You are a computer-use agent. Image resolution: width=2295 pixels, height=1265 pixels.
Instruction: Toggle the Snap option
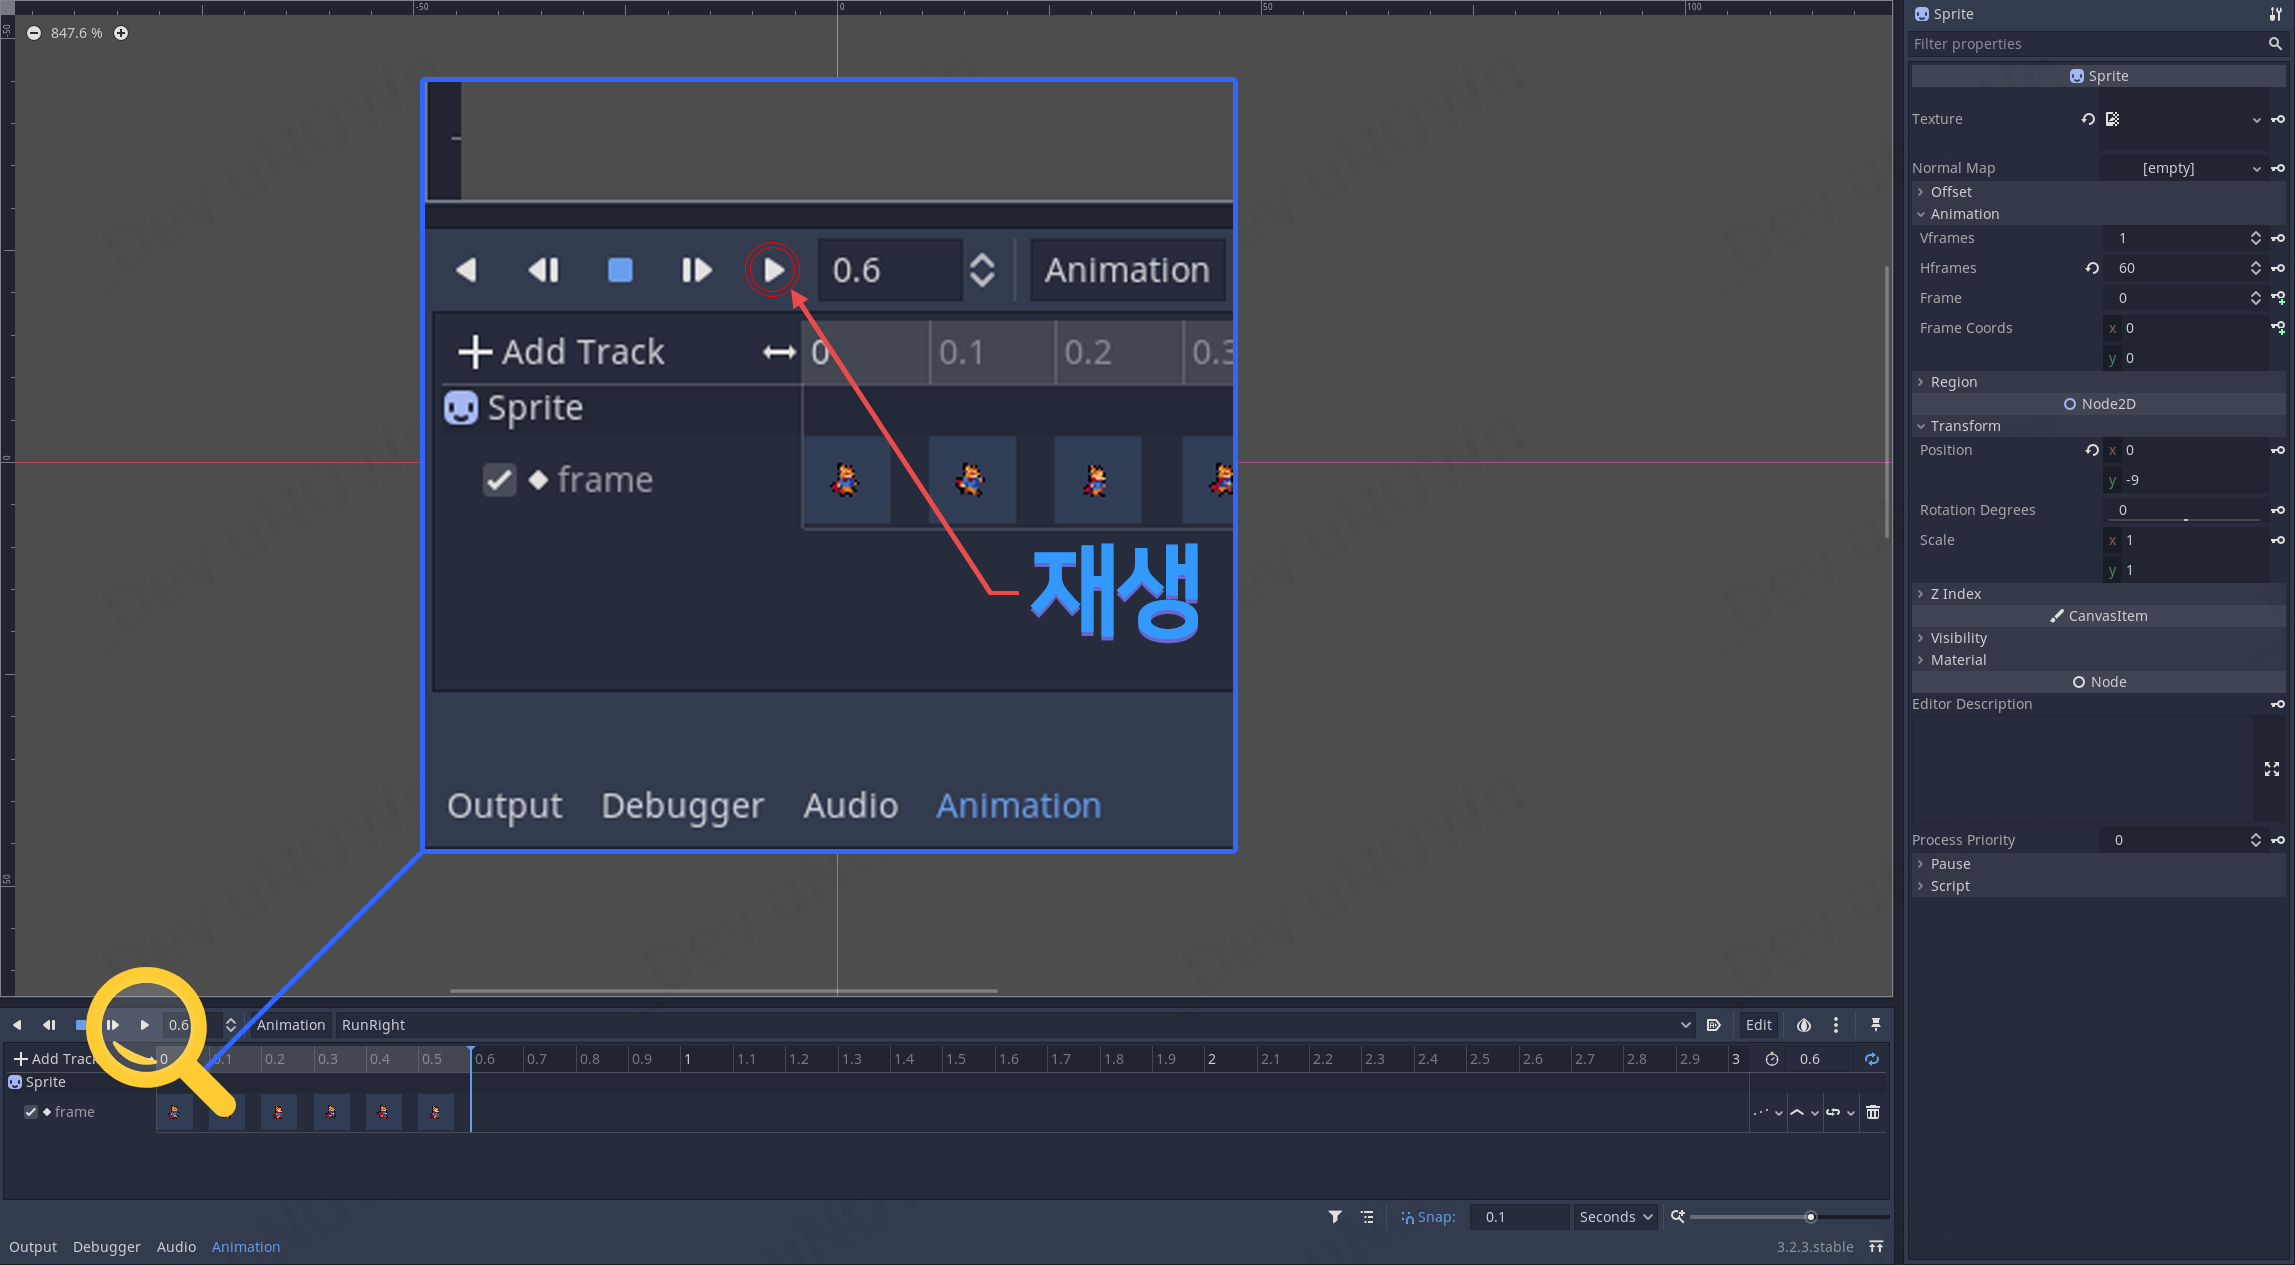(1427, 1217)
